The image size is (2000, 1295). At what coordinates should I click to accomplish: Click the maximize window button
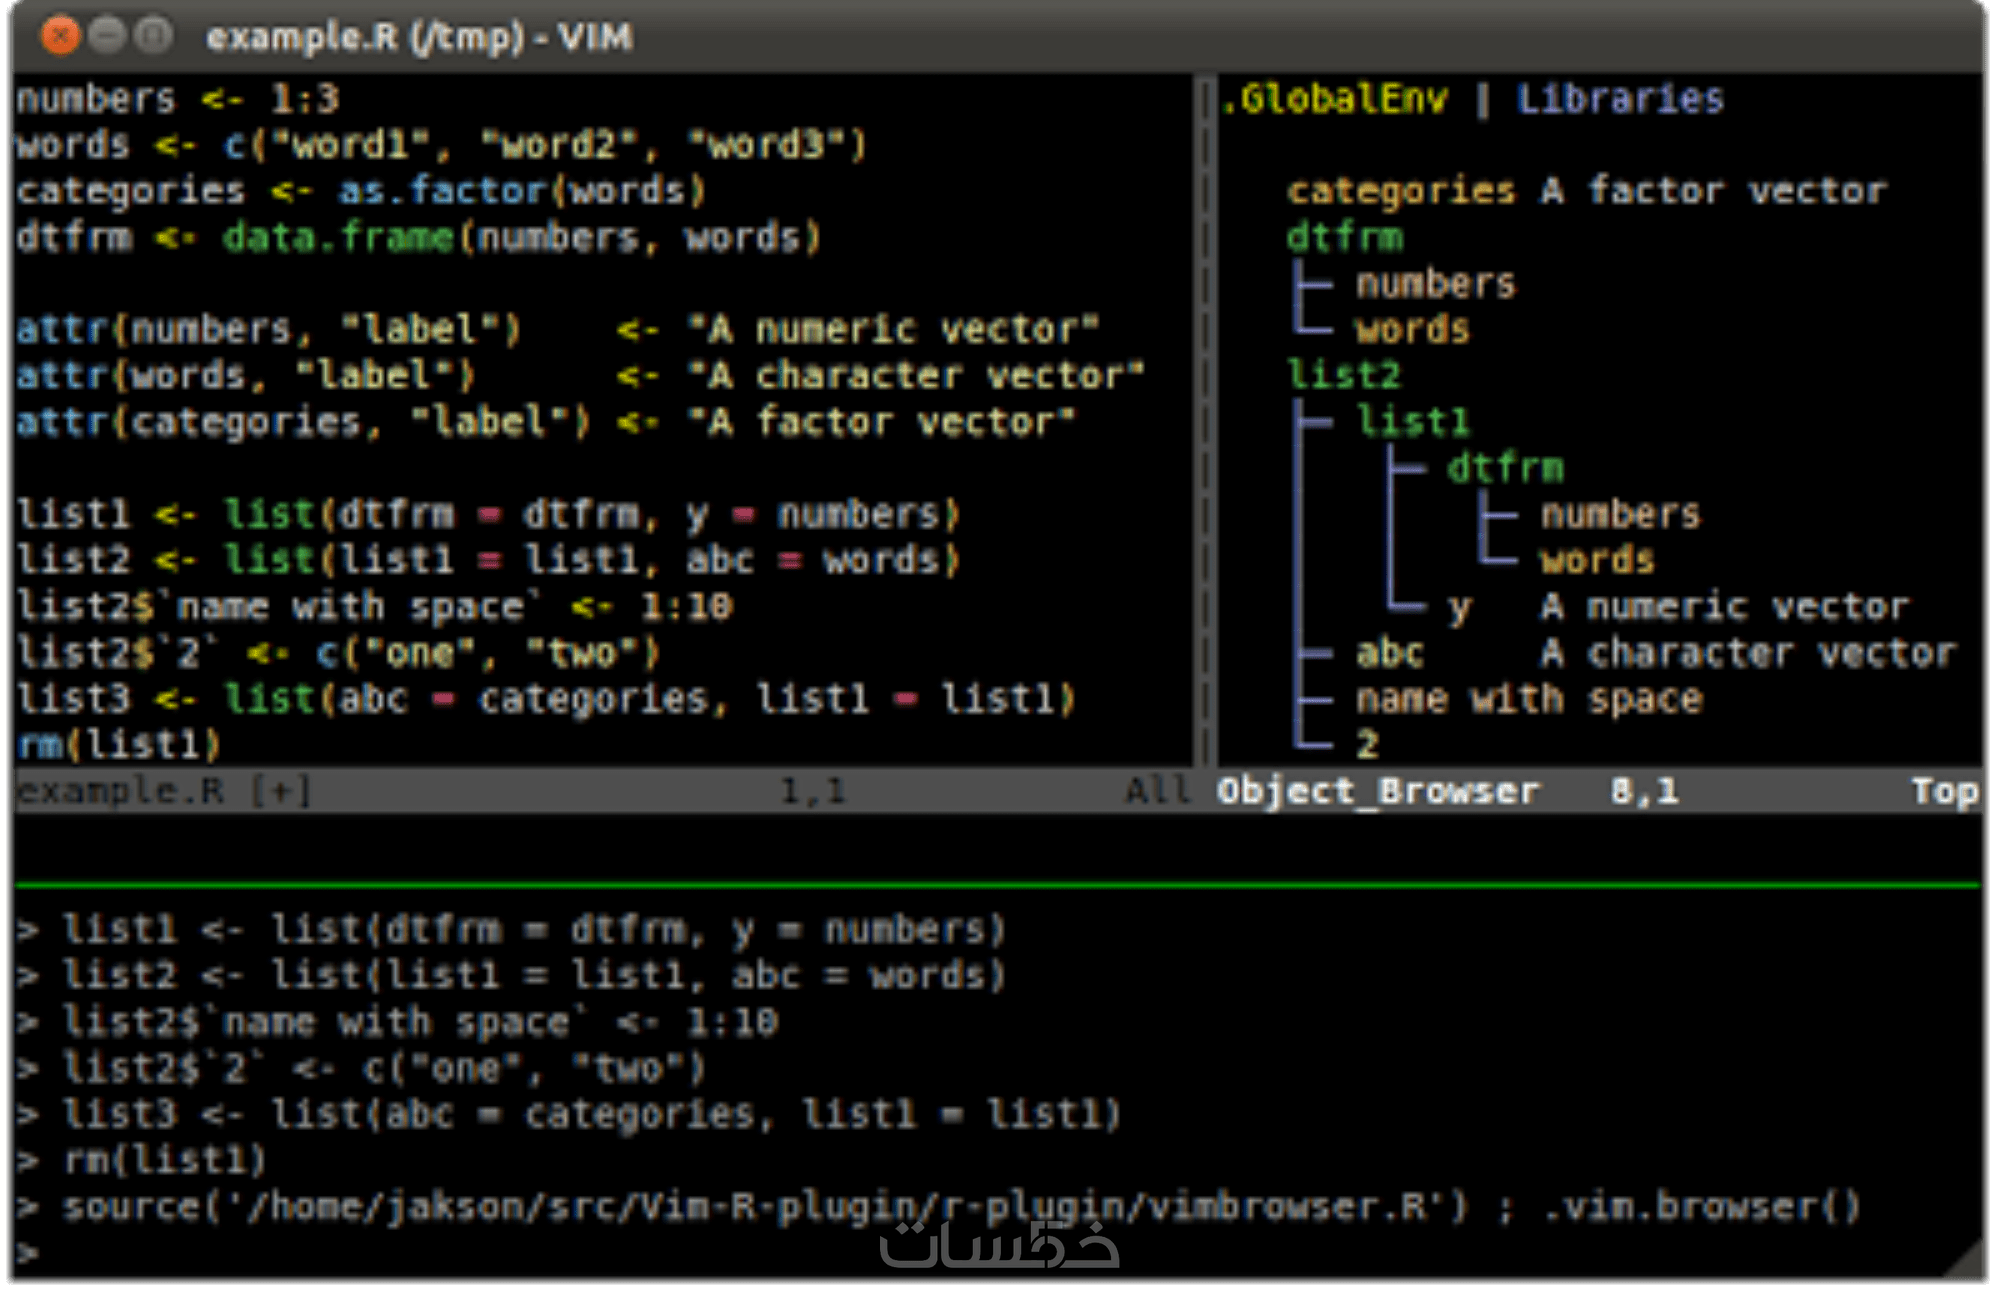[x=153, y=36]
